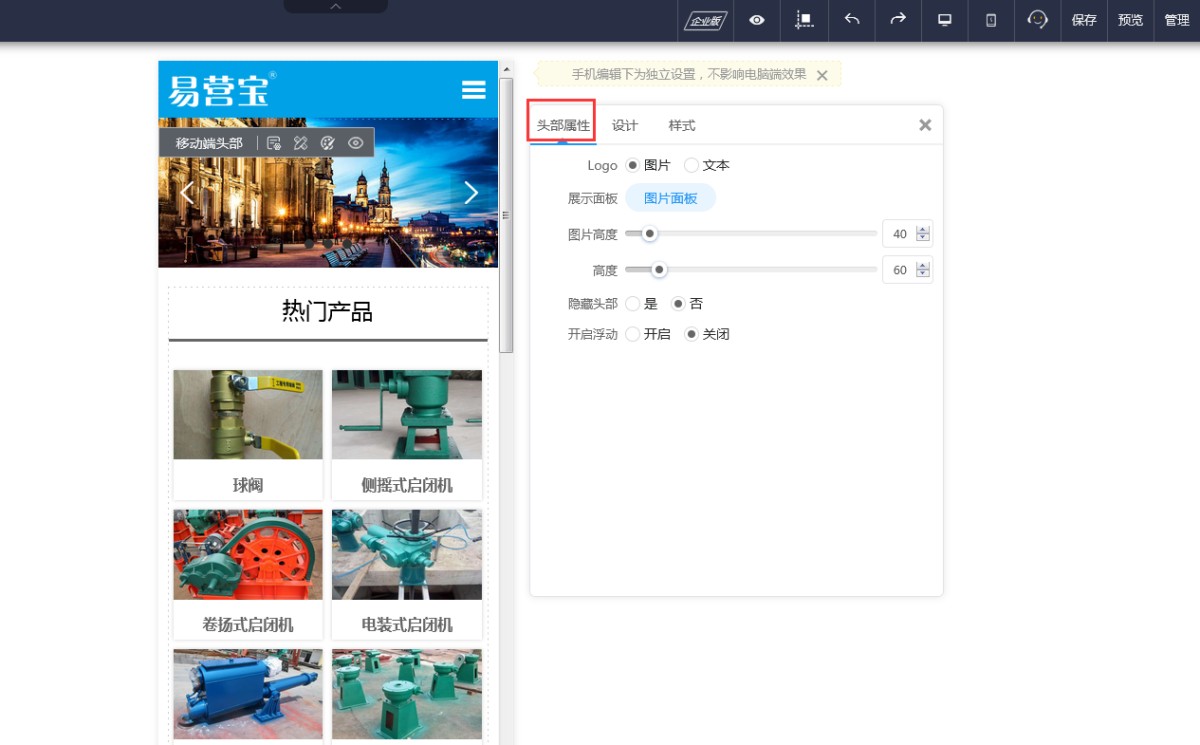Click the 保存 button
Viewport: 1200px width, 745px height.
(1084, 20)
